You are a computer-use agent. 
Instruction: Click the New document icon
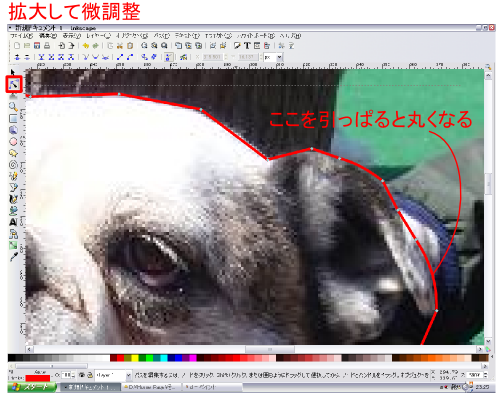17,46
